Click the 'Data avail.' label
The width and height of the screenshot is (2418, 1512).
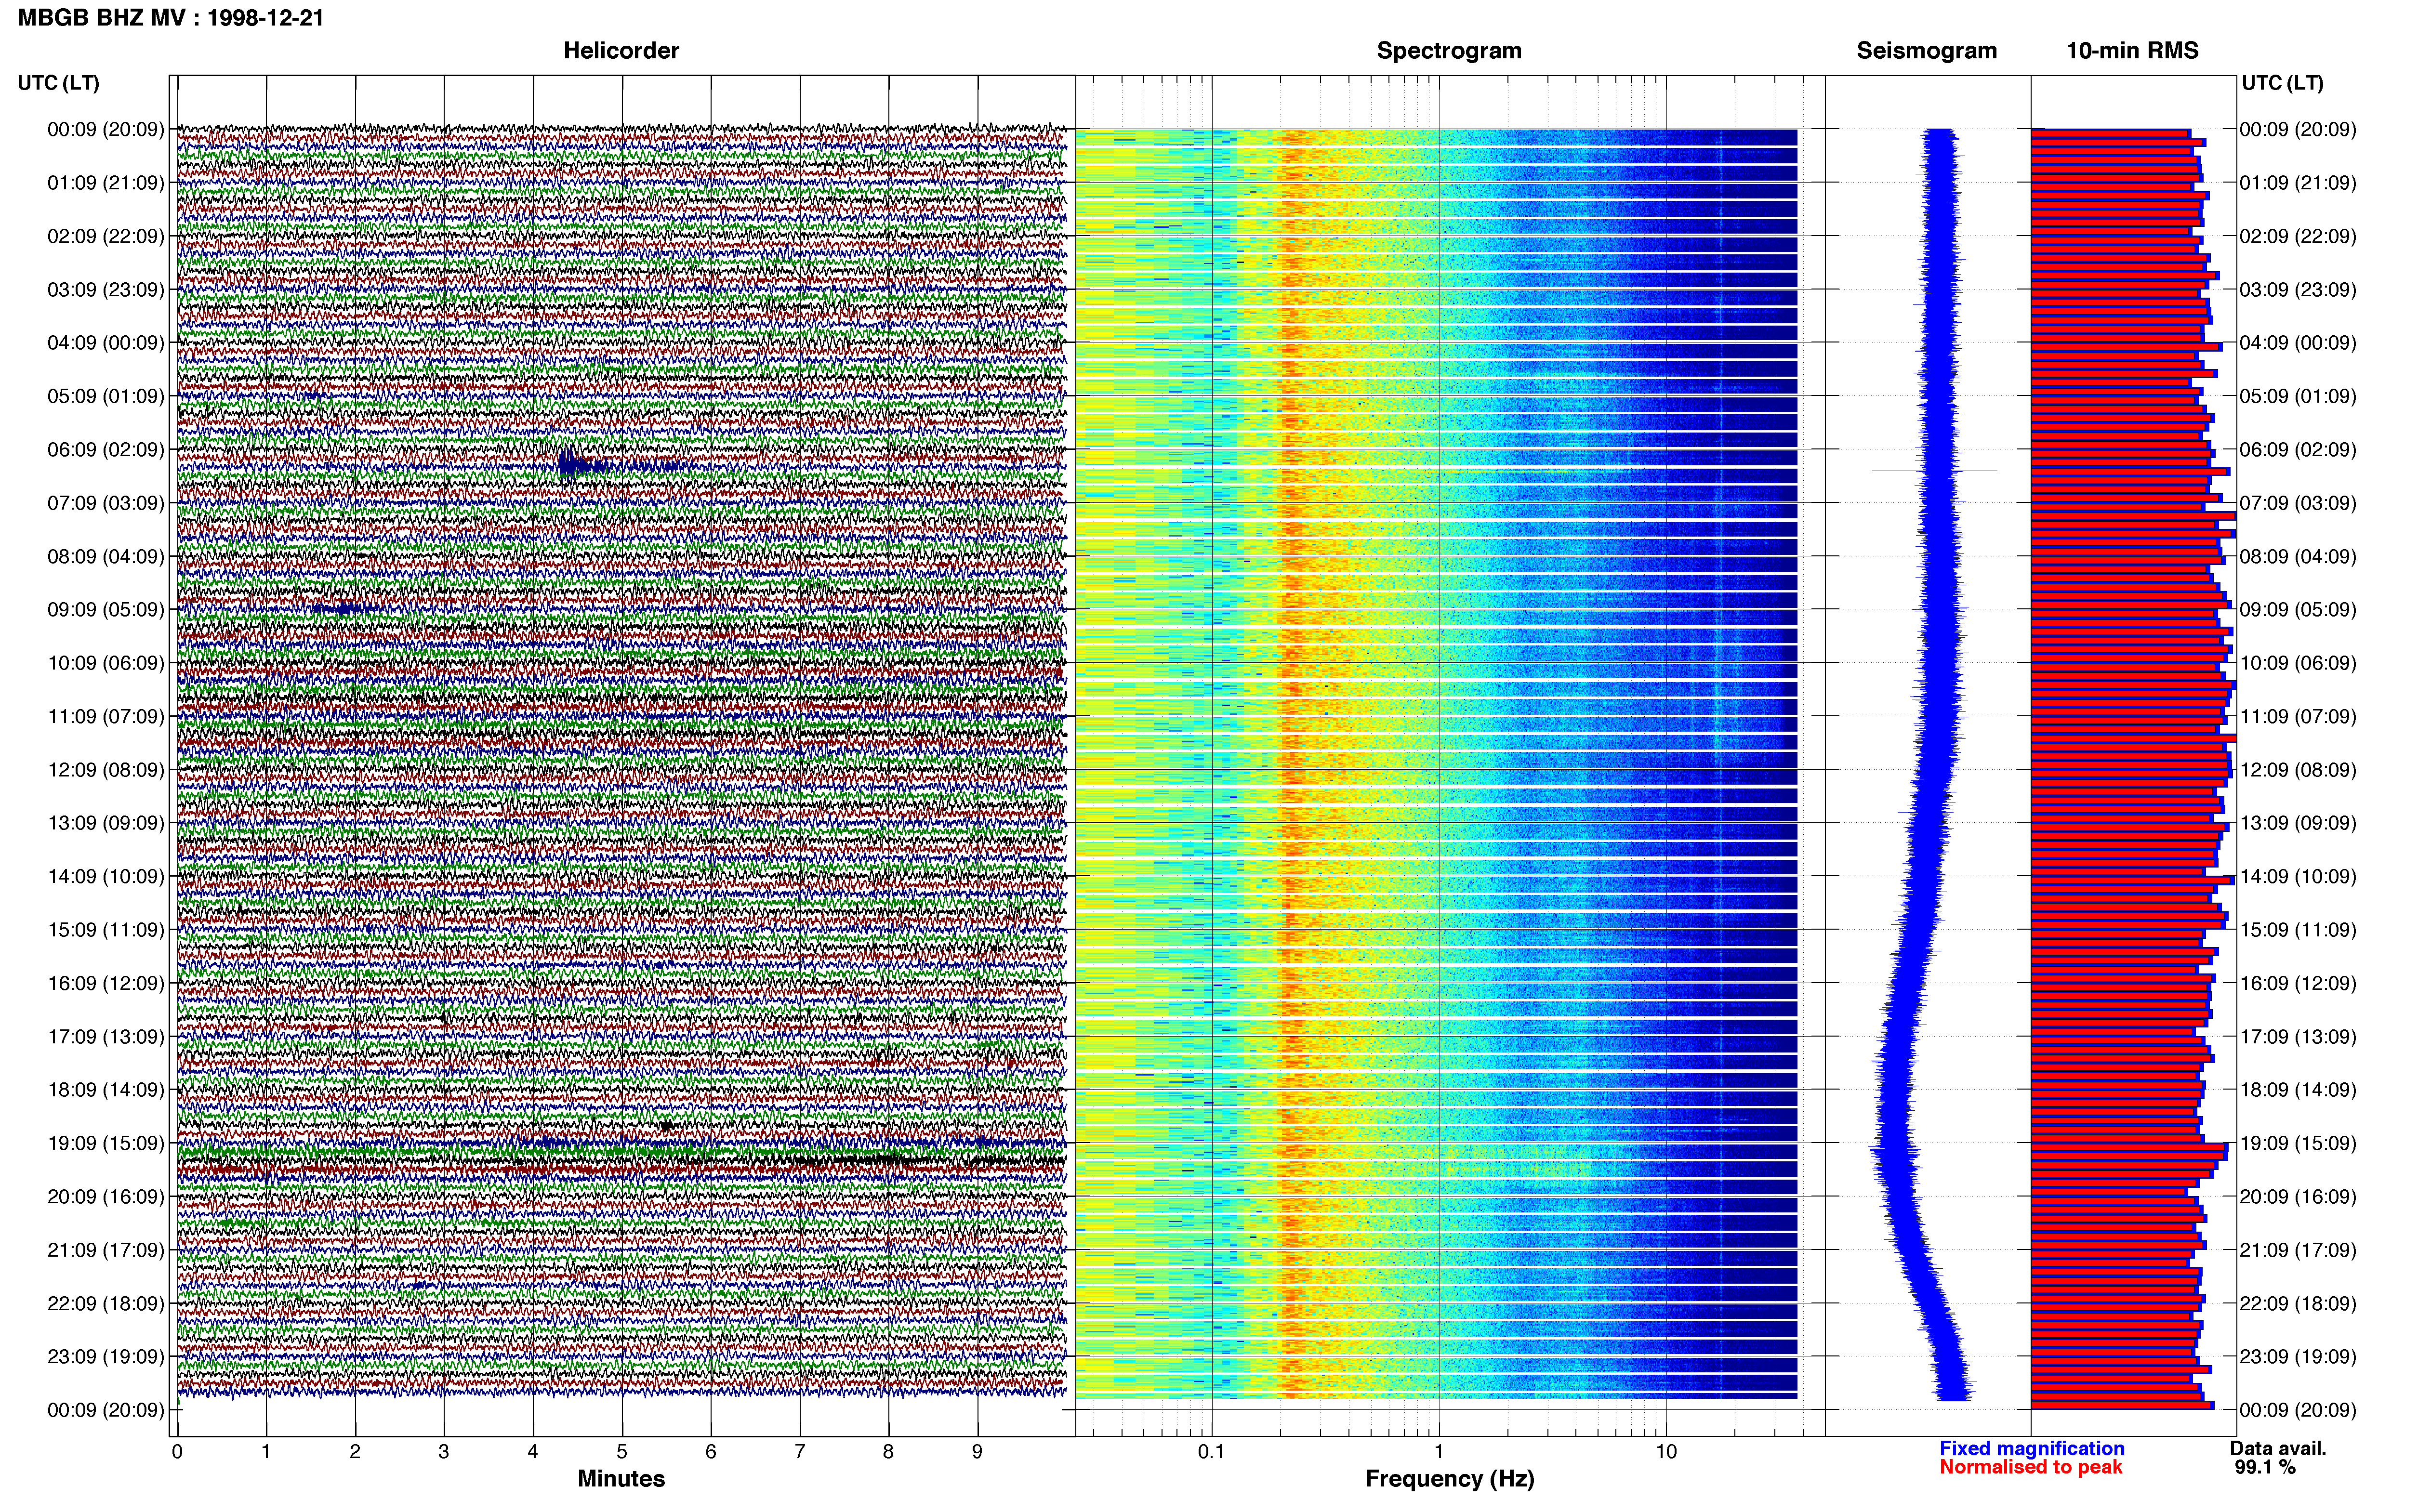[2278, 1448]
